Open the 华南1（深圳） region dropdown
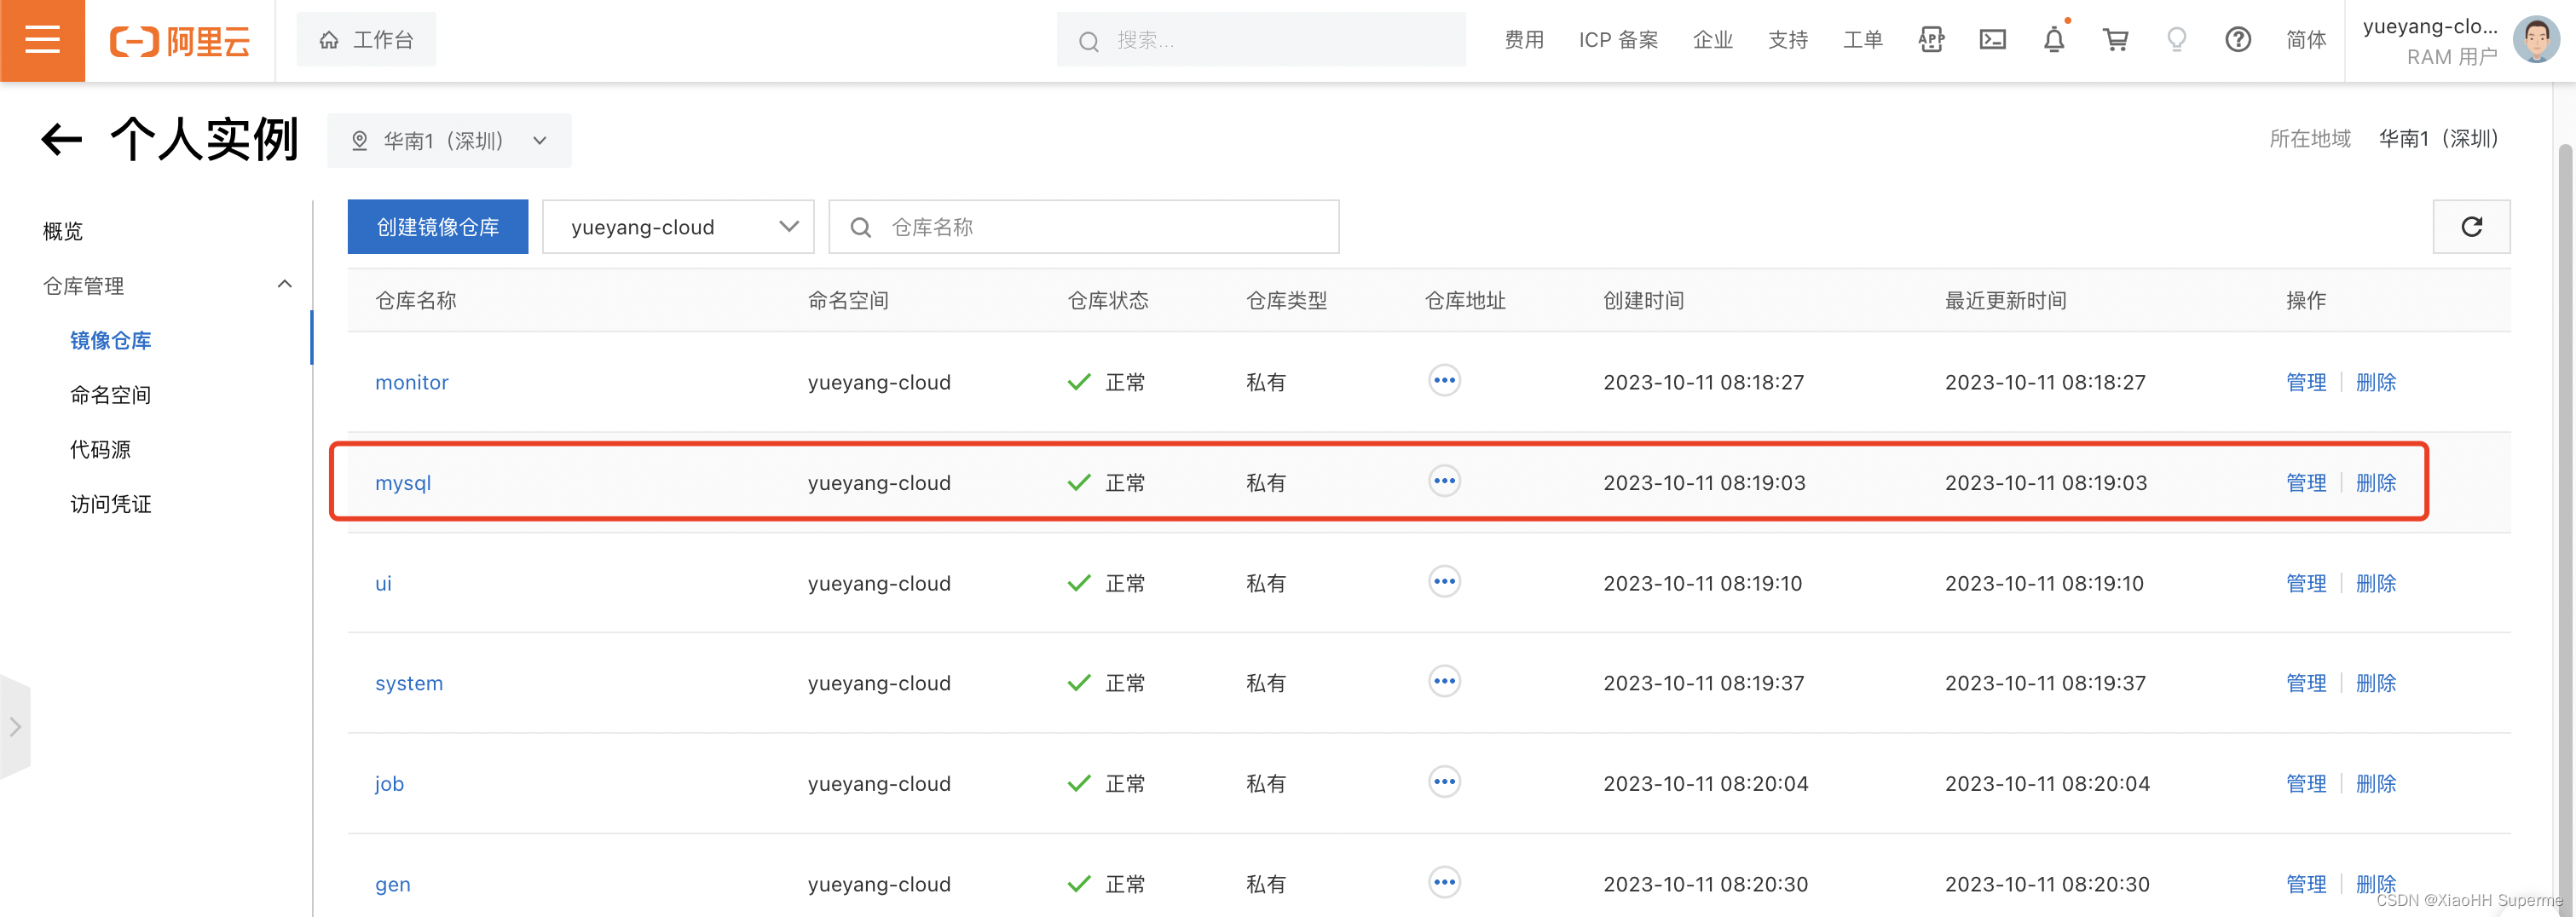Image resolution: width=2576 pixels, height=917 pixels. [449, 141]
